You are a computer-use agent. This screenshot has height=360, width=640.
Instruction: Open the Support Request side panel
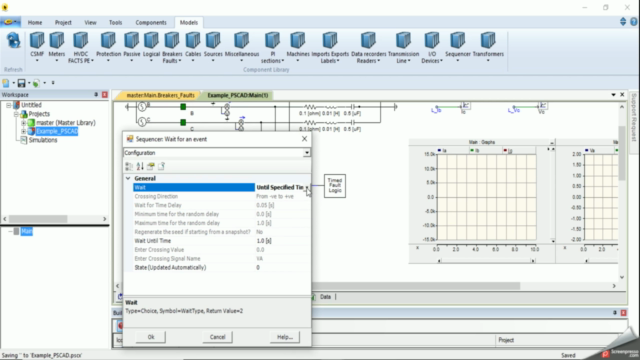[634, 118]
